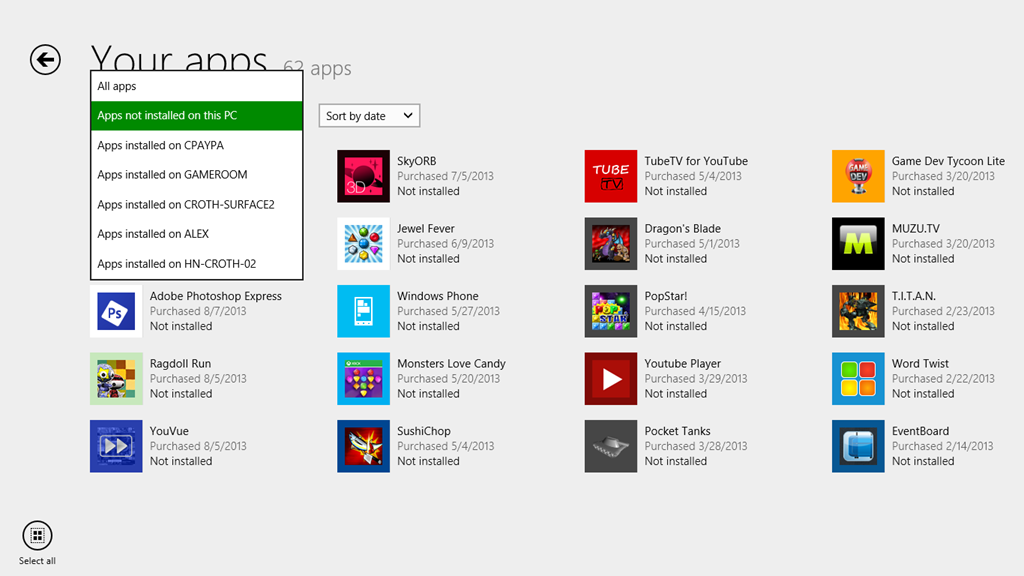This screenshot has height=576, width=1024.
Task: Click the EventBoard title text
Action: coord(920,431)
